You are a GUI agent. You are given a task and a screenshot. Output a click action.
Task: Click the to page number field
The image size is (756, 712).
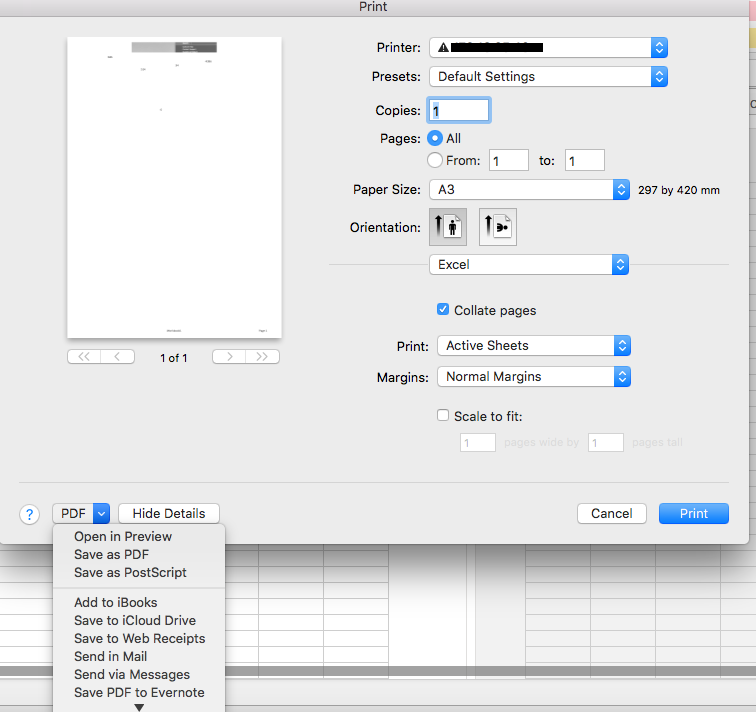[584, 160]
